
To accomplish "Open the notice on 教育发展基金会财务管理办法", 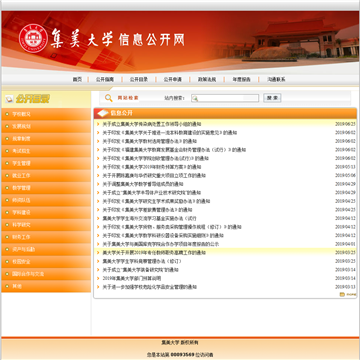I will pos(174,150).
